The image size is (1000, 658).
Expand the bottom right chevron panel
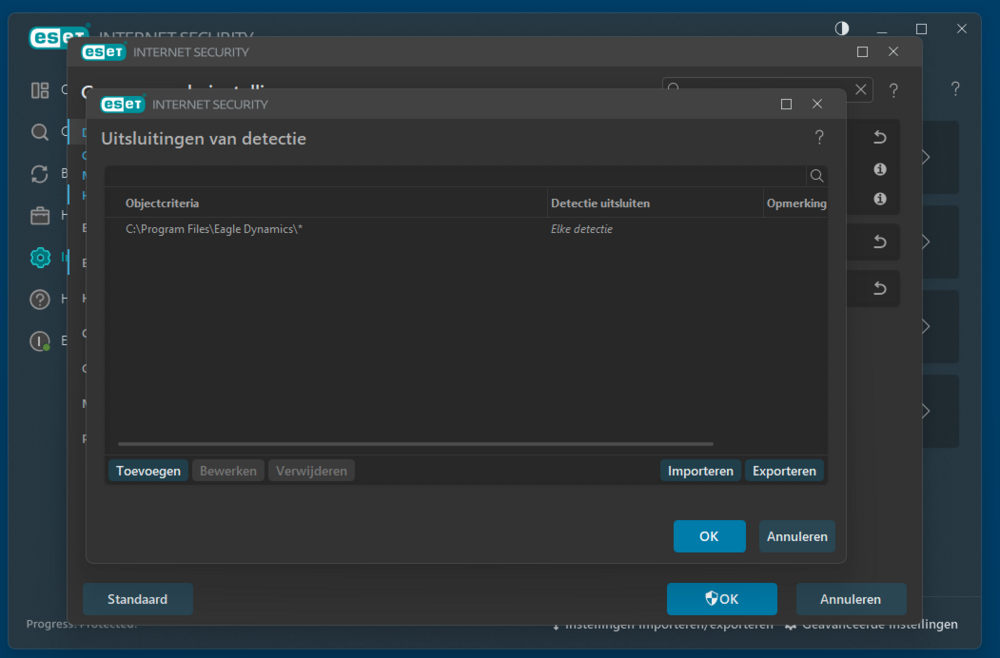[925, 411]
